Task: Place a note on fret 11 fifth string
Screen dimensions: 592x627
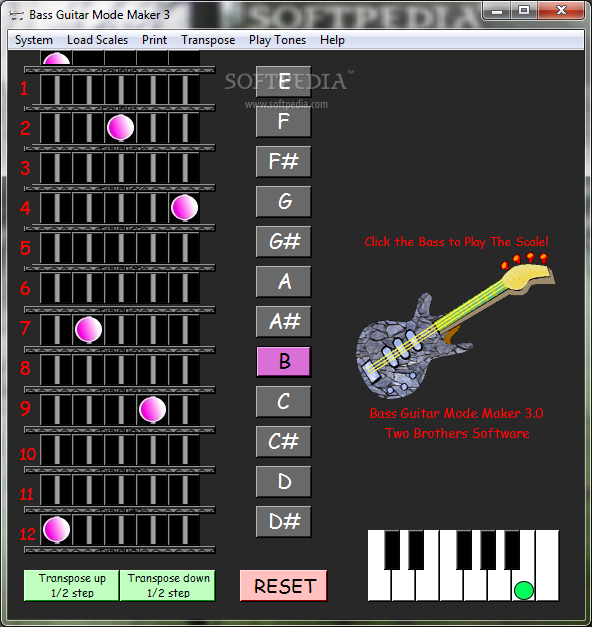Action: coord(184,489)
